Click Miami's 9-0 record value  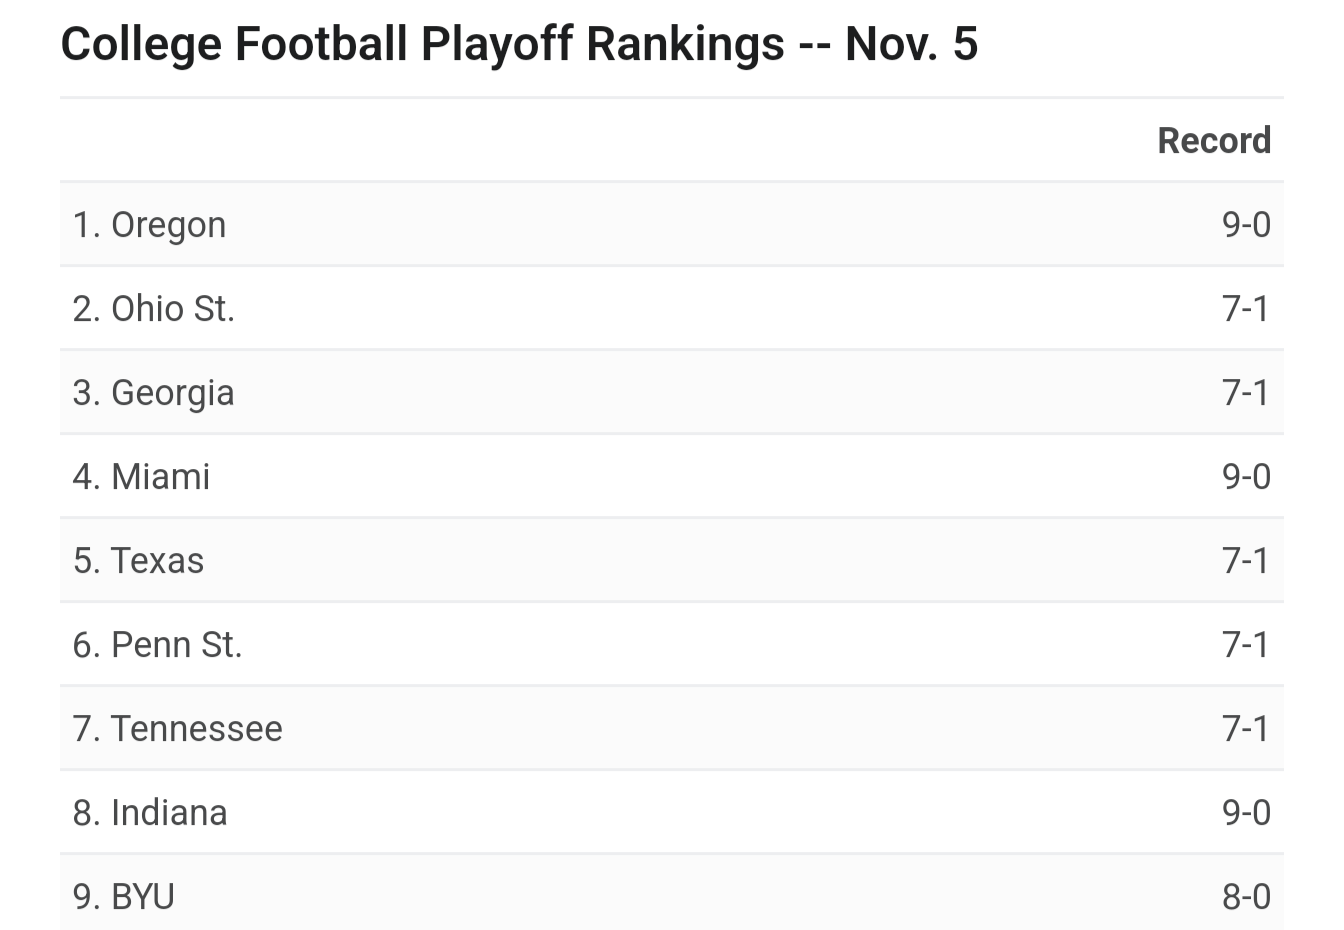pyautogui.click(x=1246, y=476)
